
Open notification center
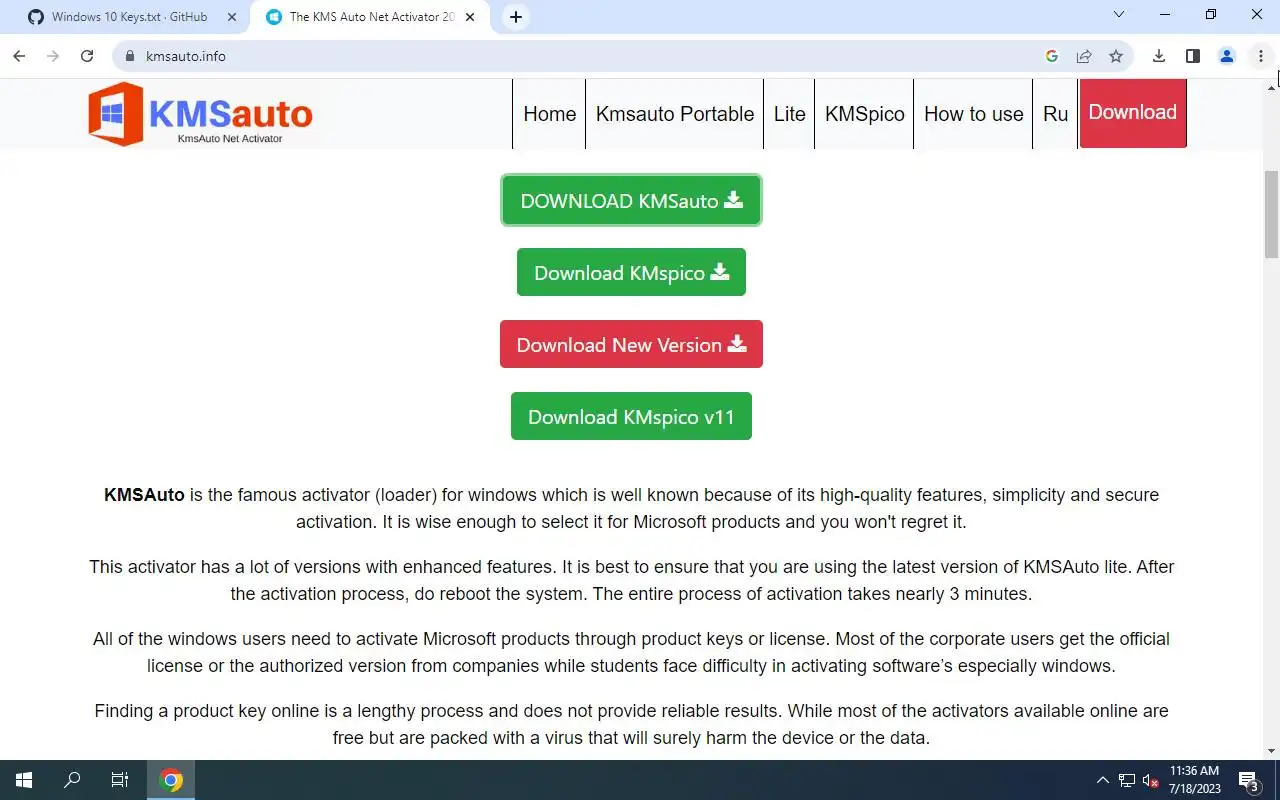1250,780
